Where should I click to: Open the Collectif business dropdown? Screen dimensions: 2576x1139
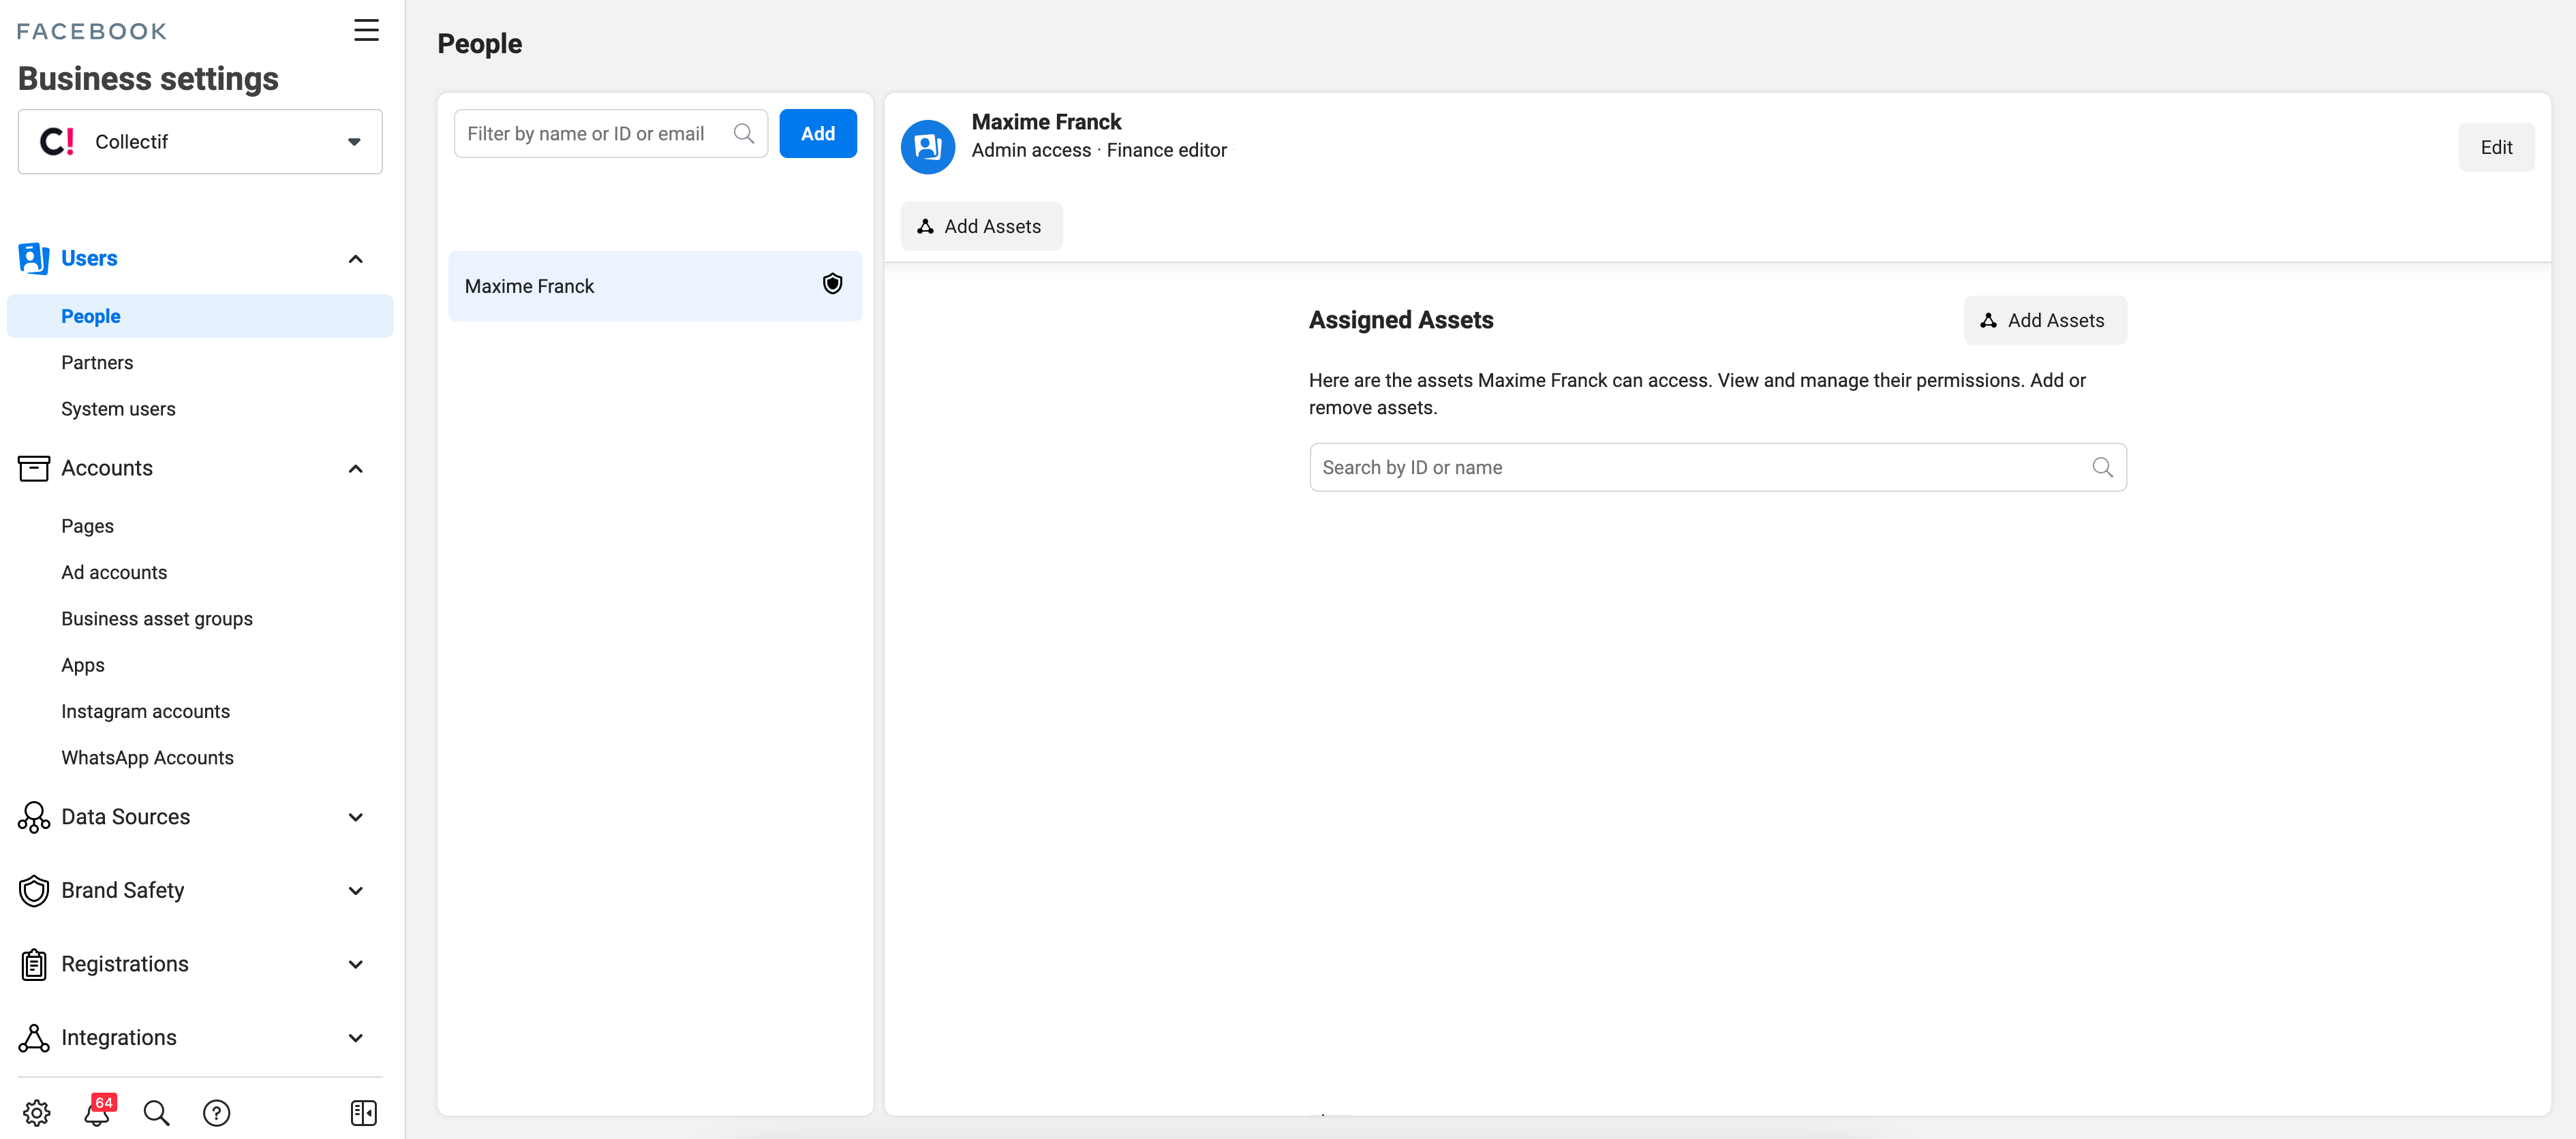coord(200,142)
